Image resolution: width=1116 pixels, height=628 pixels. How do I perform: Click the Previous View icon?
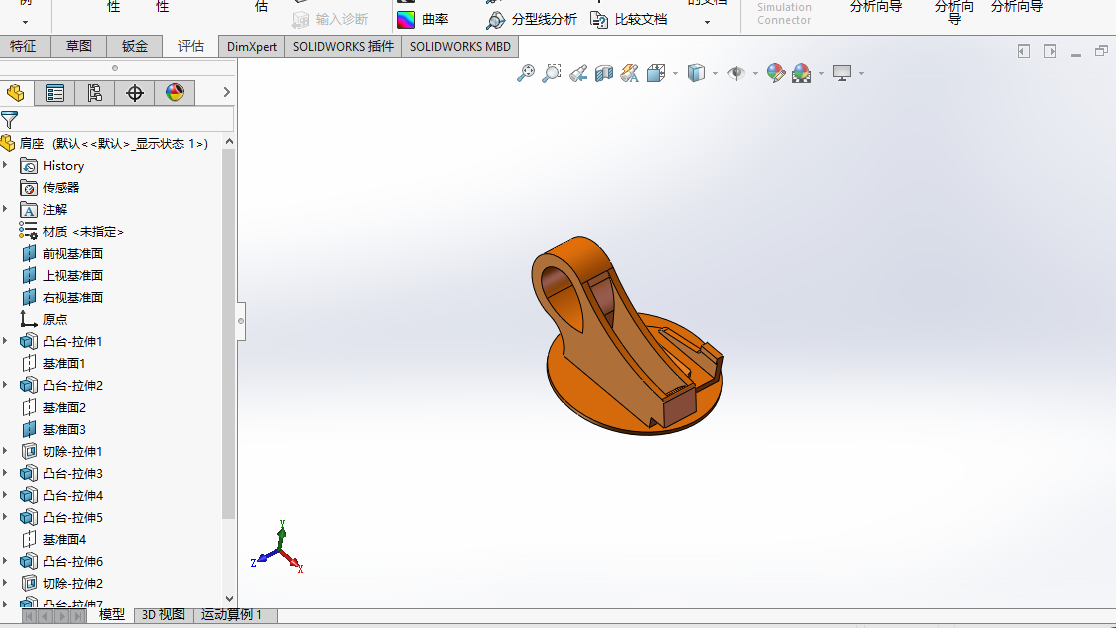577,73
